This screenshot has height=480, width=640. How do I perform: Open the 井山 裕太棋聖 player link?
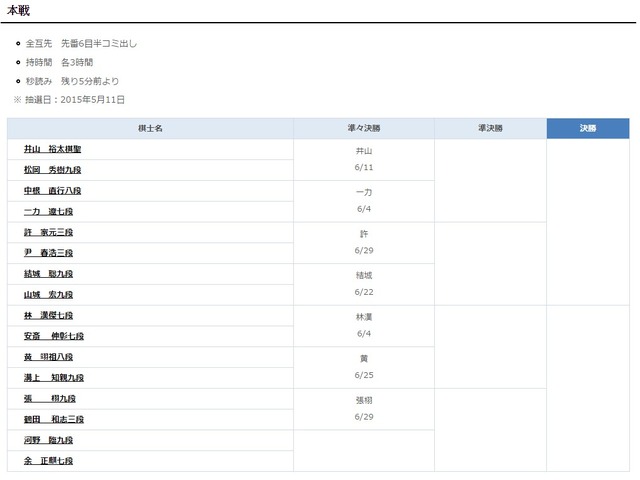click(53, 150)
